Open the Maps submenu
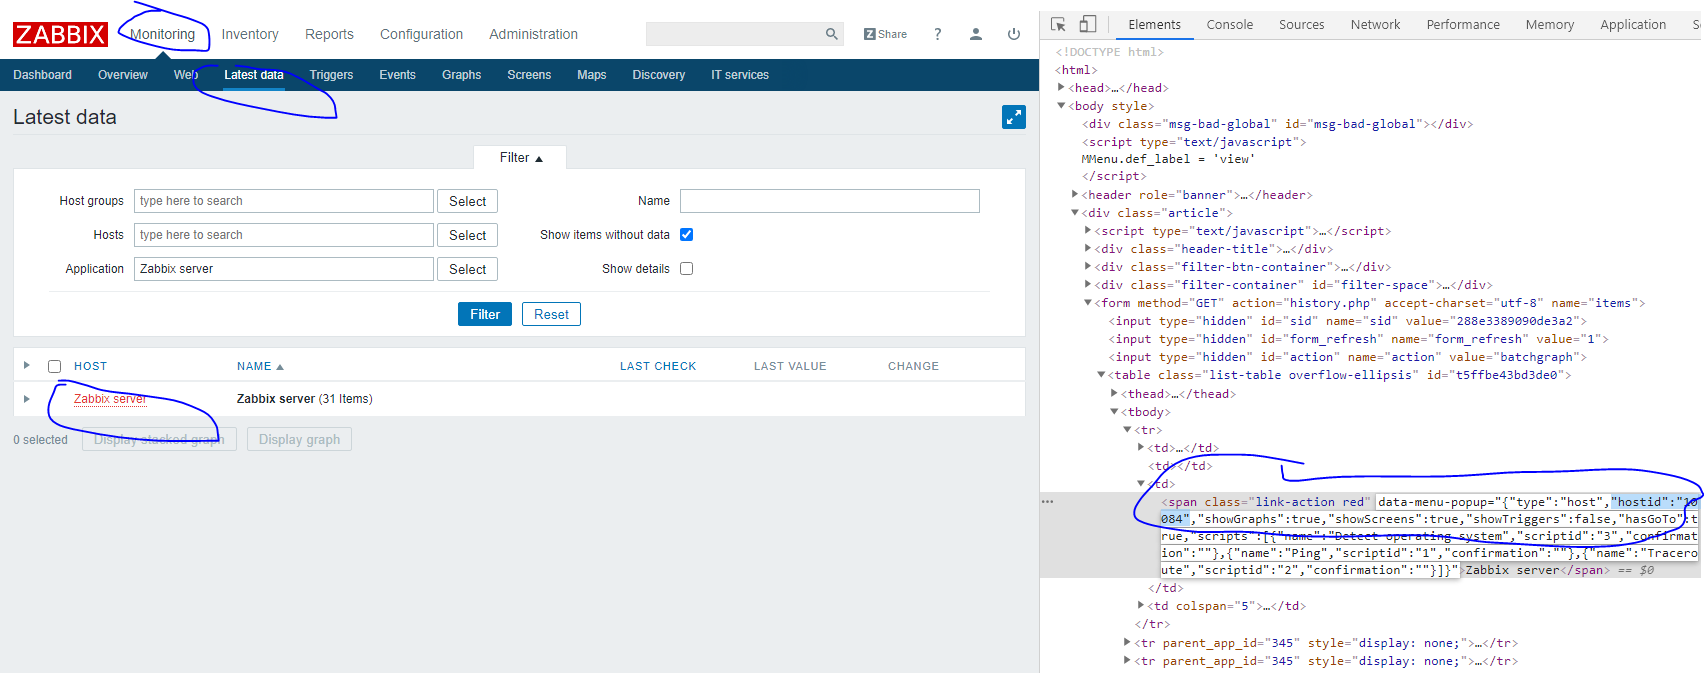Screen dimensions: 1704x673 pos(592,75)
